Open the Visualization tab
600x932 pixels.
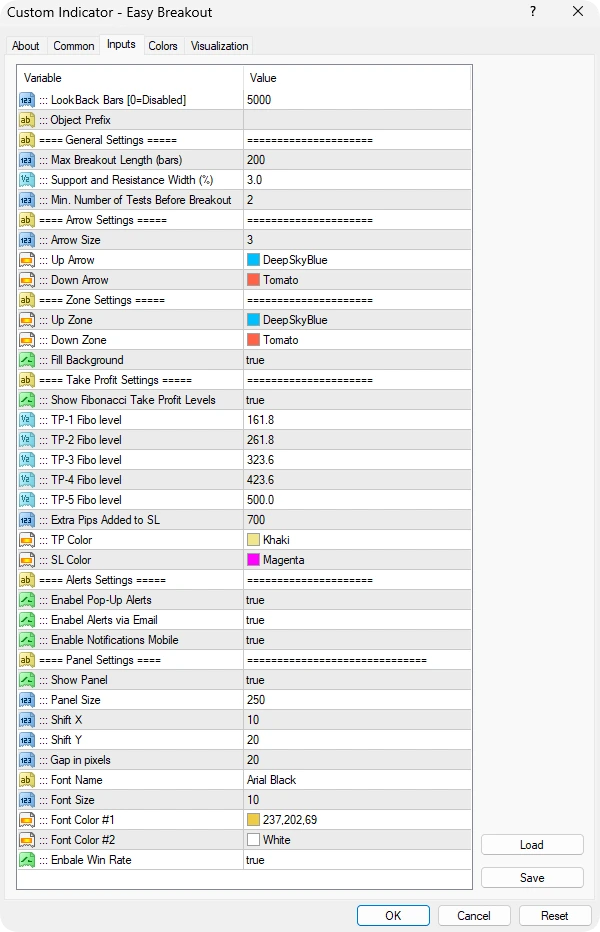click(x=219, y=46)
